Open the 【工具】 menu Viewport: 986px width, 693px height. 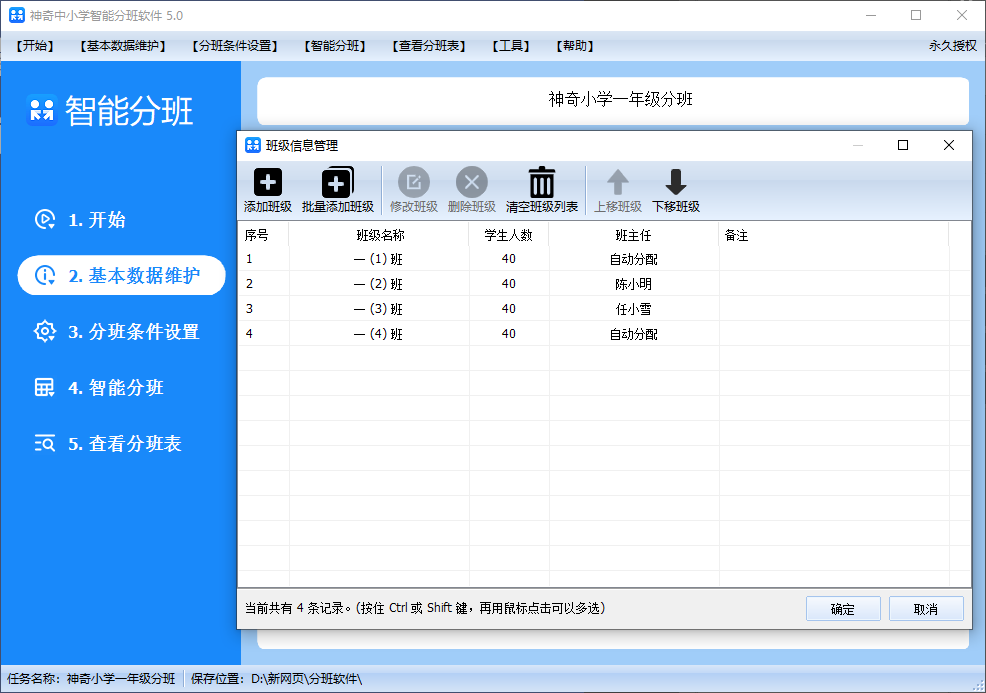coord(511,46)
